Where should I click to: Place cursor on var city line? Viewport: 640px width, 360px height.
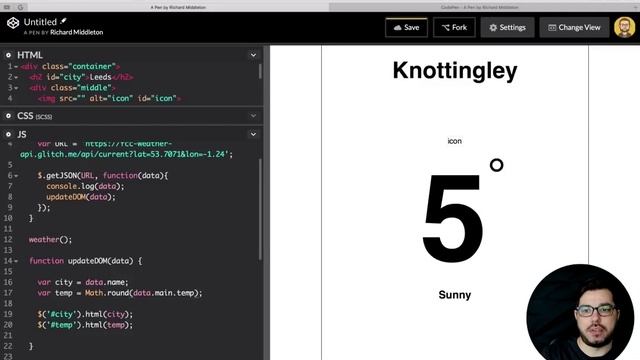[x=83, y=282]
